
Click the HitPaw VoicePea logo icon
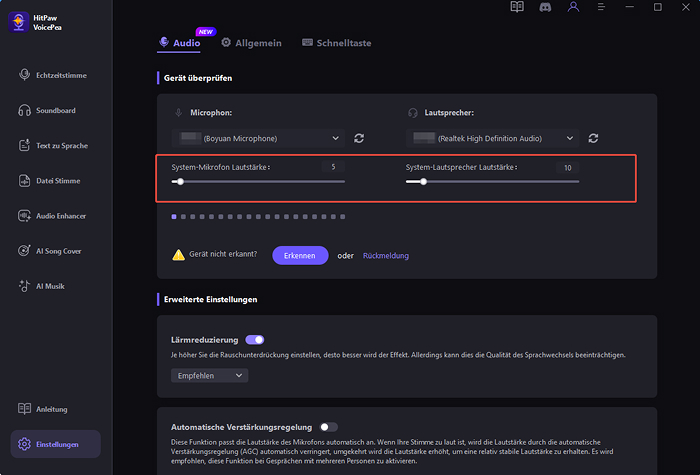pyautogui.click(x=18, y=22)
